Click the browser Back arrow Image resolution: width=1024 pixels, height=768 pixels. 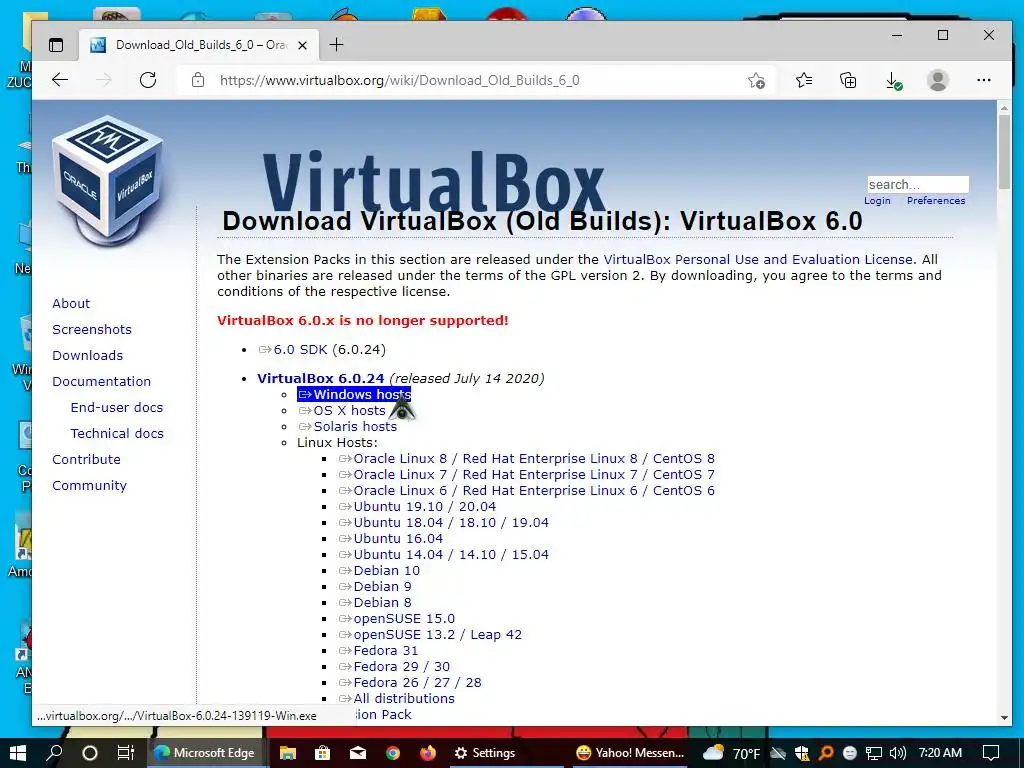pyautogui.click(x=60, y=80)
